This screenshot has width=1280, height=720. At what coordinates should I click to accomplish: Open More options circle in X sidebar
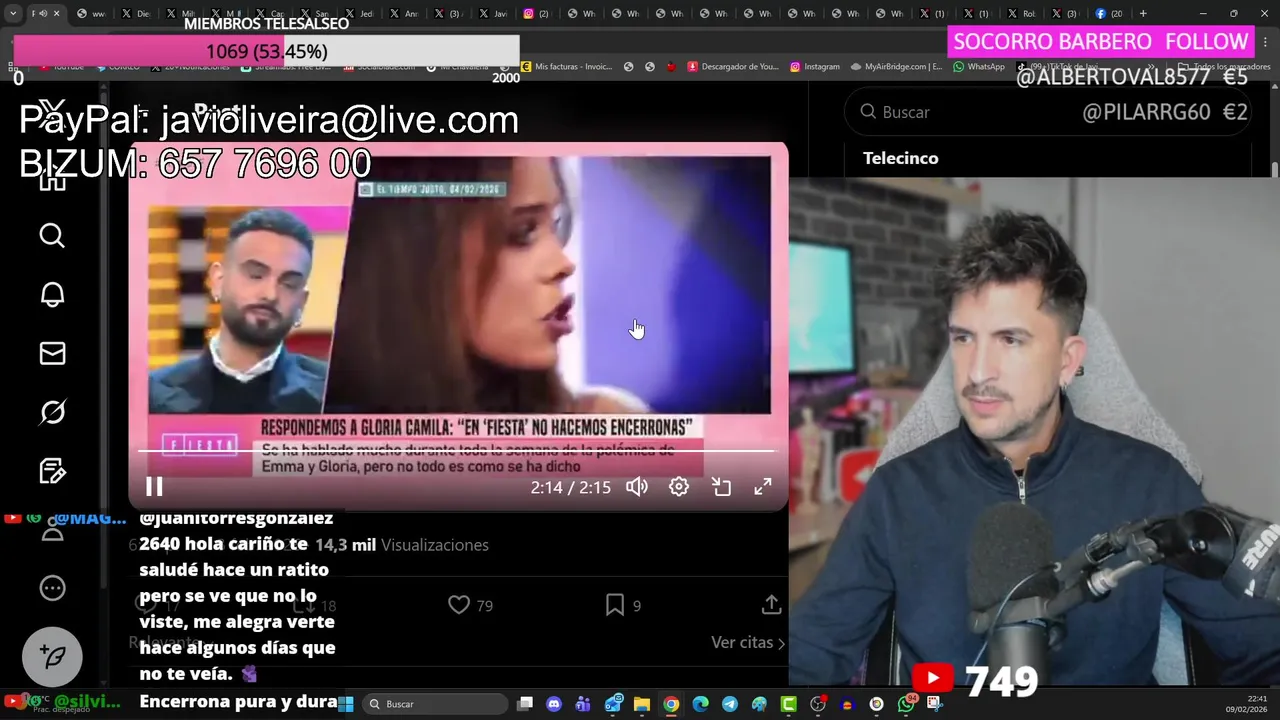coord(52,588)
